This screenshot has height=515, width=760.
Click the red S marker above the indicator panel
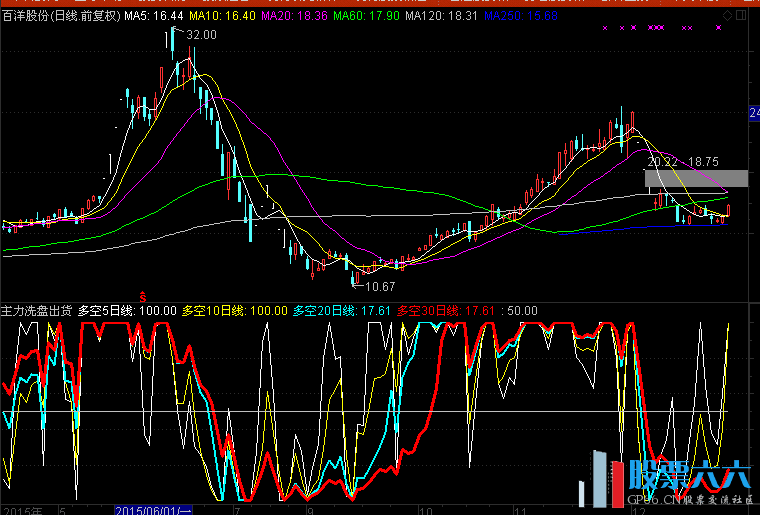point(142,297)
